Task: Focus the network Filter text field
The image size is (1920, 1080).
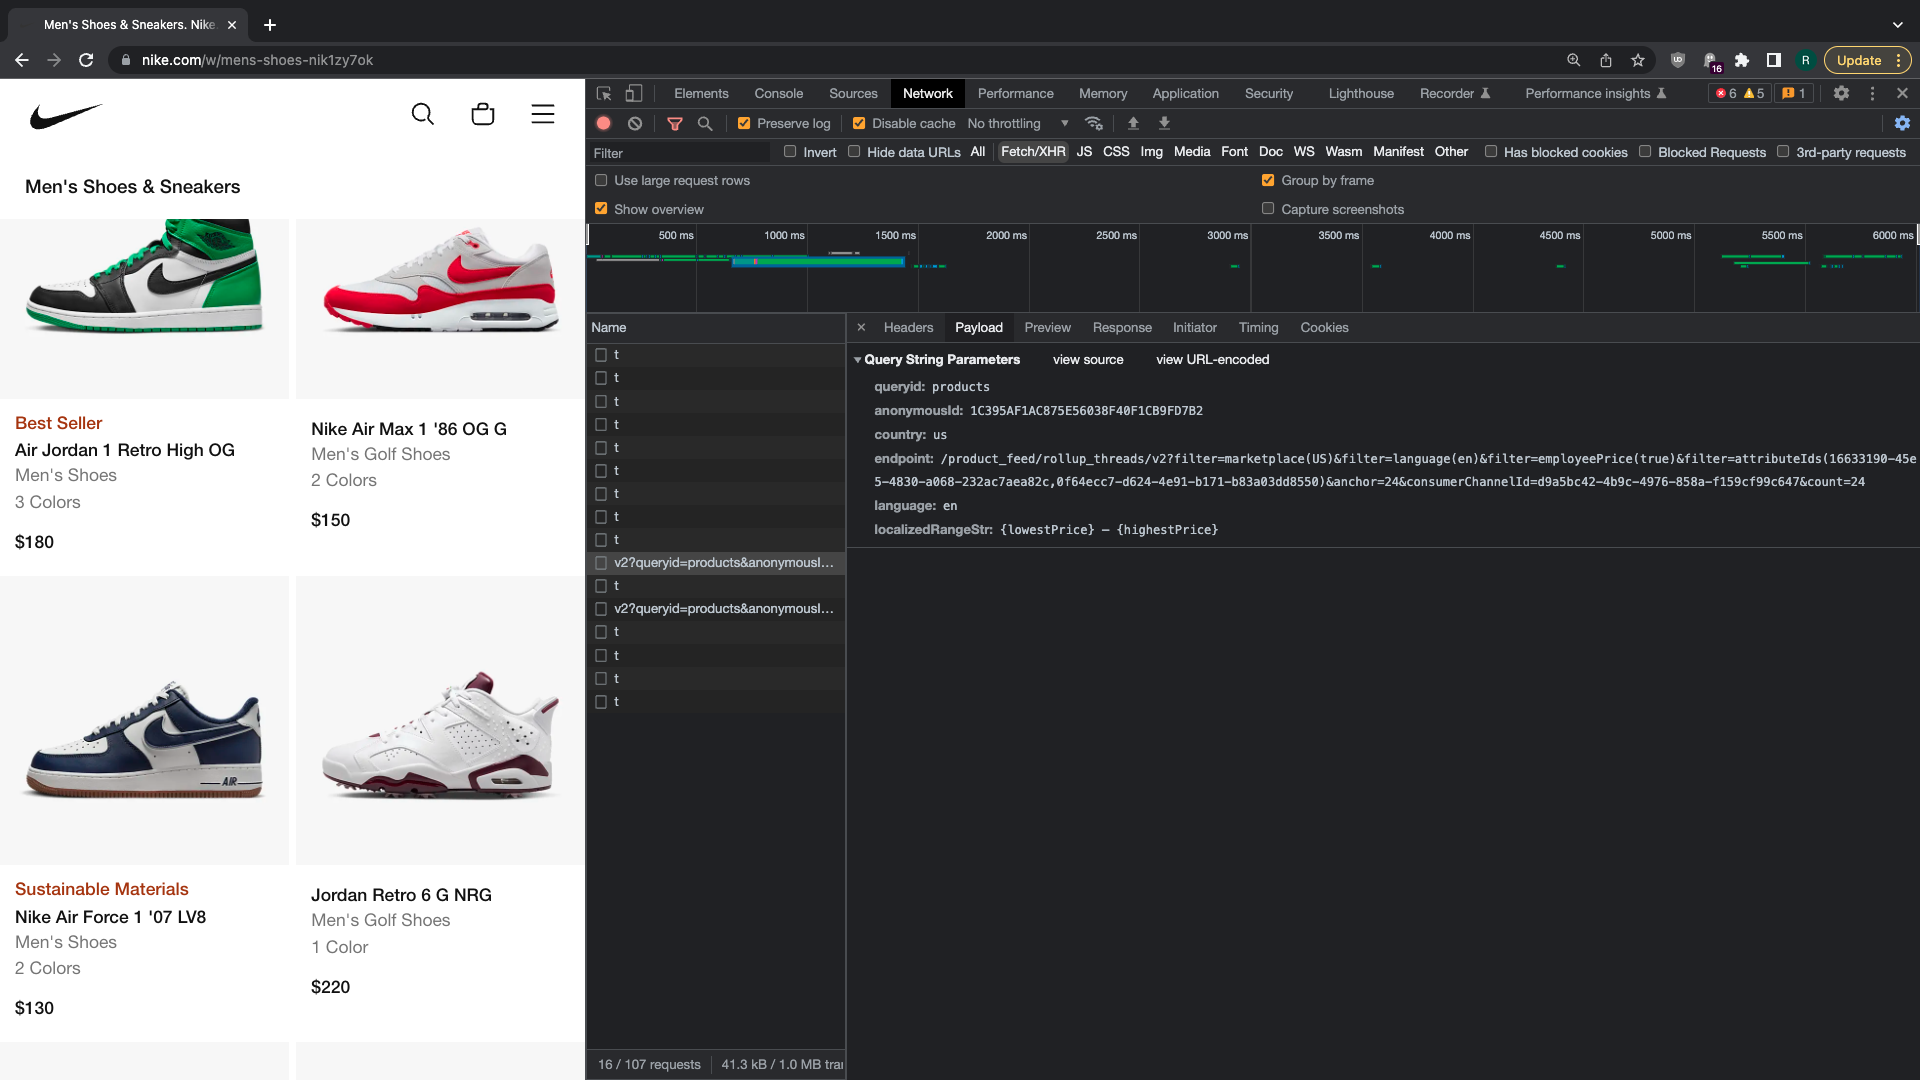Action: [x=680, y=153]
